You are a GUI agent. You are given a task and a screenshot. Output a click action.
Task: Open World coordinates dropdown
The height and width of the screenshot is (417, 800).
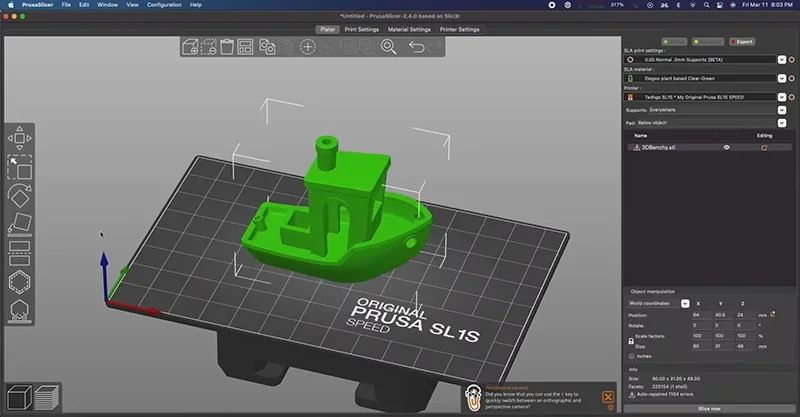click(685, 303)
